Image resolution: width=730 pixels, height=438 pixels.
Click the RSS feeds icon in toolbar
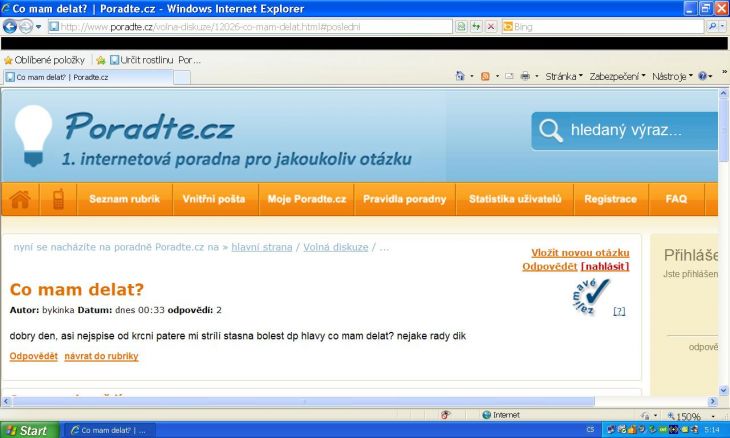click(485, 76)
